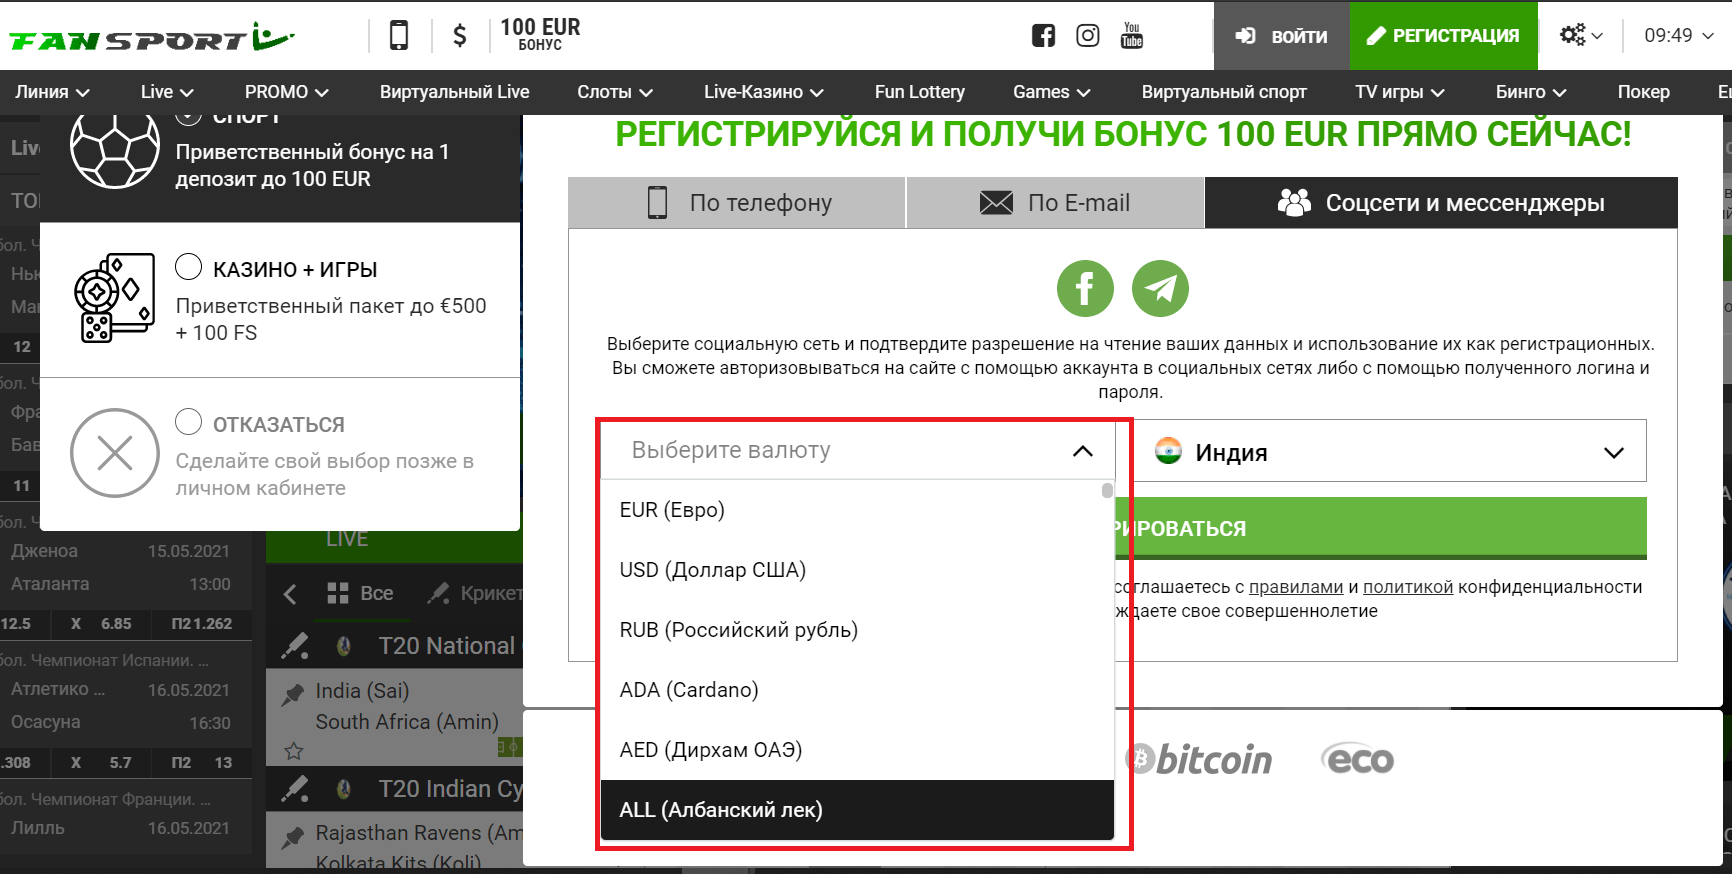Screen dimensions: 1732x874
Task: Register via green Telegram circle icon
Action: [x=1160, y=289]
